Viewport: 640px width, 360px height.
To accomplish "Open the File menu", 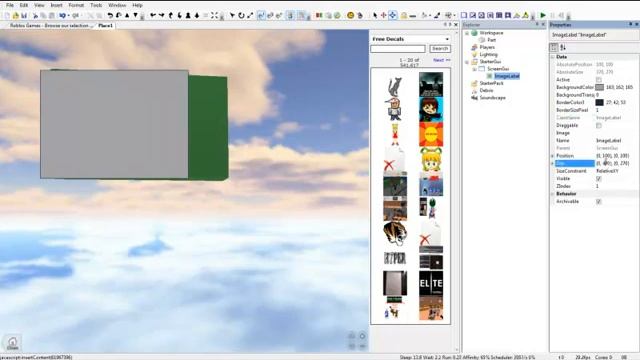I will [x=10, y=5].
